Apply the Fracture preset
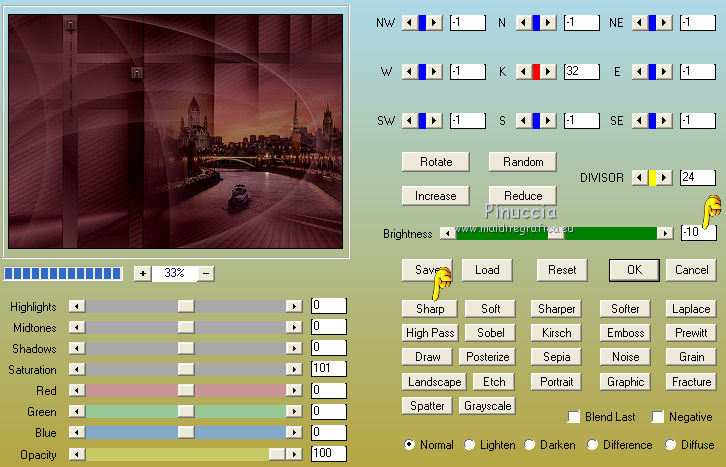This screenshot has width=726, height=467. [x=691, y=382]
